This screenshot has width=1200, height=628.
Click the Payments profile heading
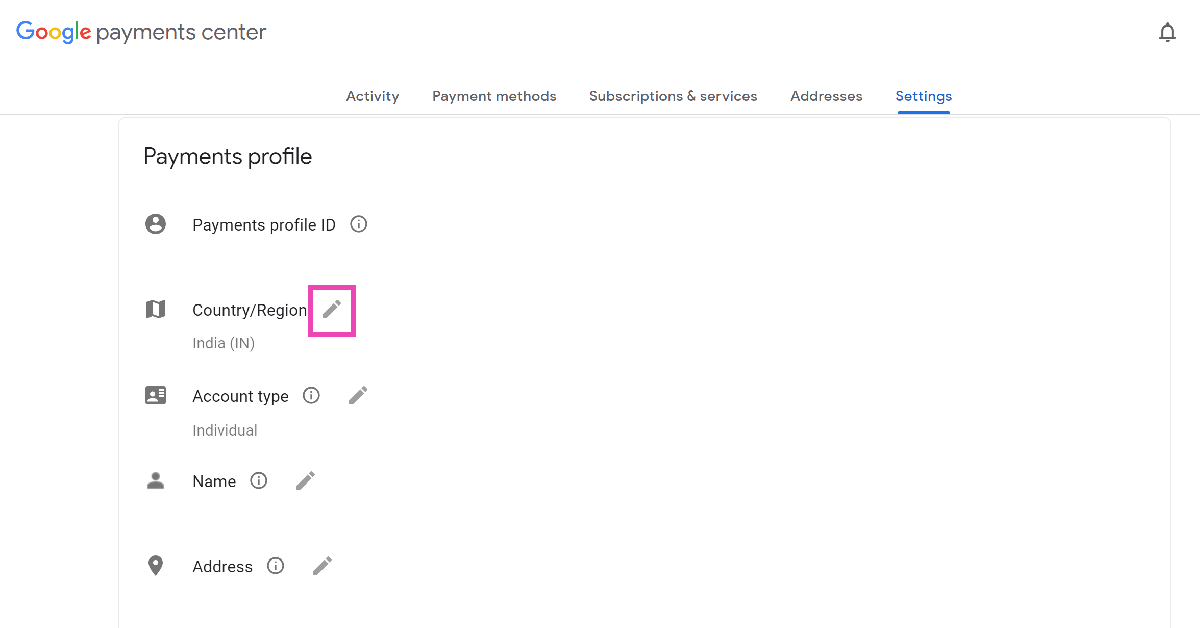click(228, 157)
